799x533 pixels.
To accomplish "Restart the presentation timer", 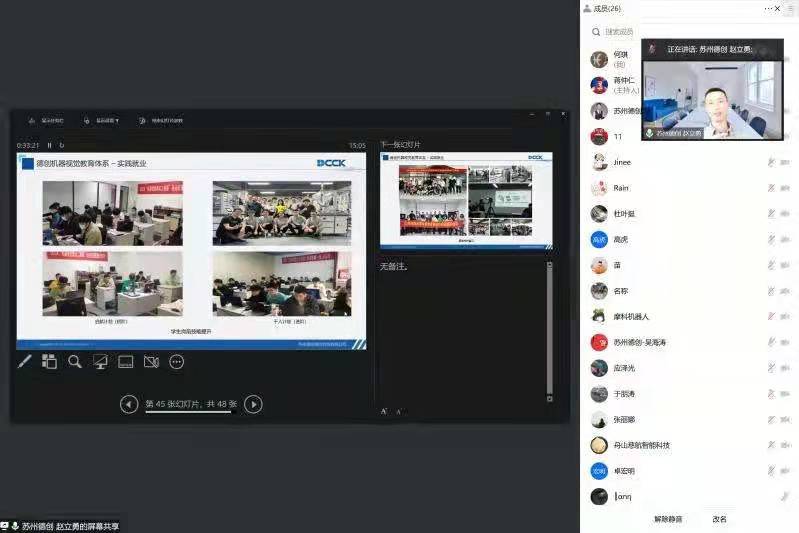I will click(62, 146).
